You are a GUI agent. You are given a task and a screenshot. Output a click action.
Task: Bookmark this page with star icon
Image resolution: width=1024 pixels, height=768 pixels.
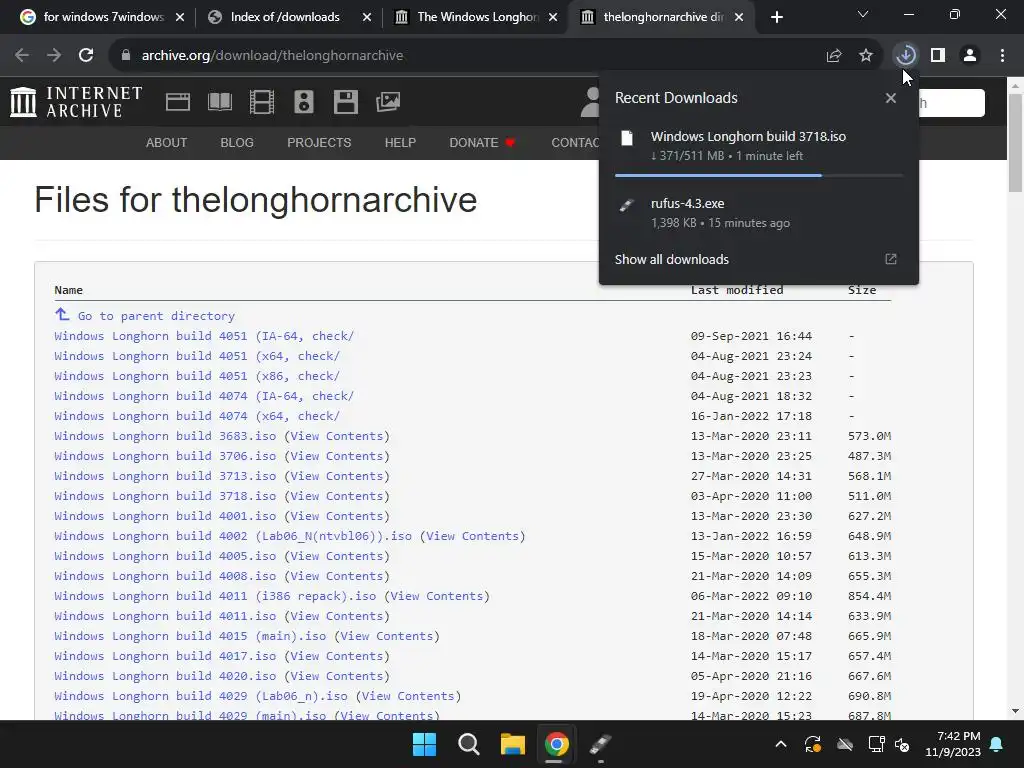point(866,56)
